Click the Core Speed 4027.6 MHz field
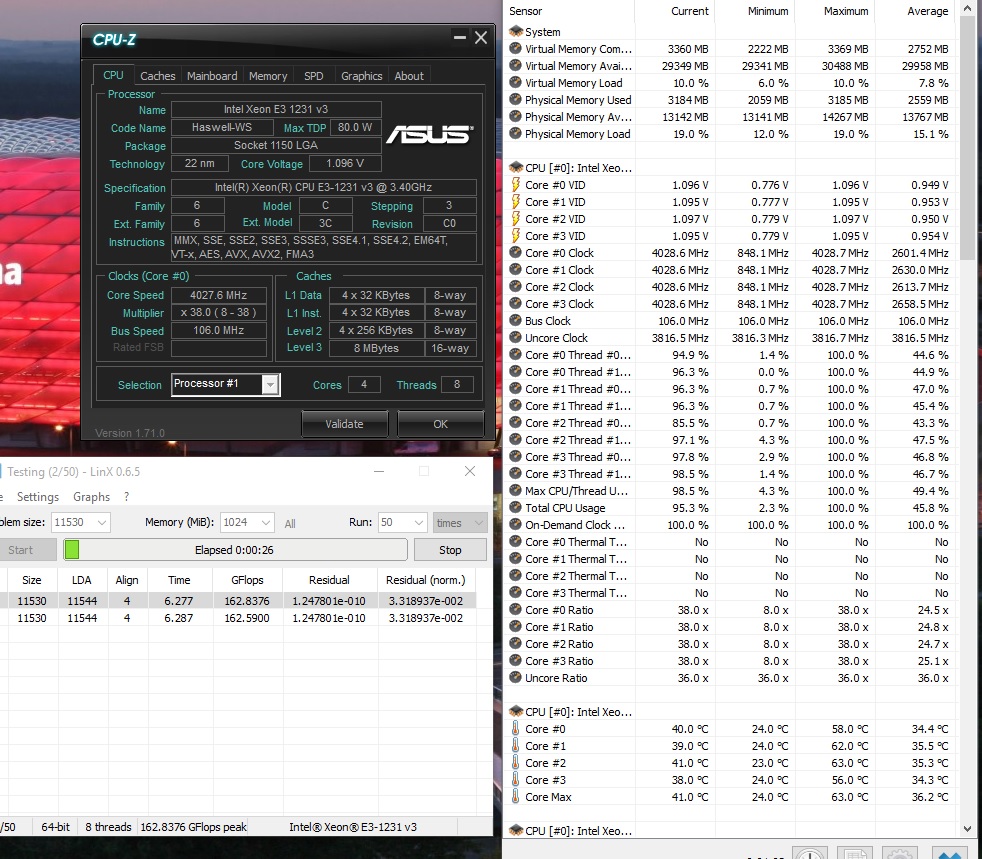Screen dimensions: 982x859 219,295
